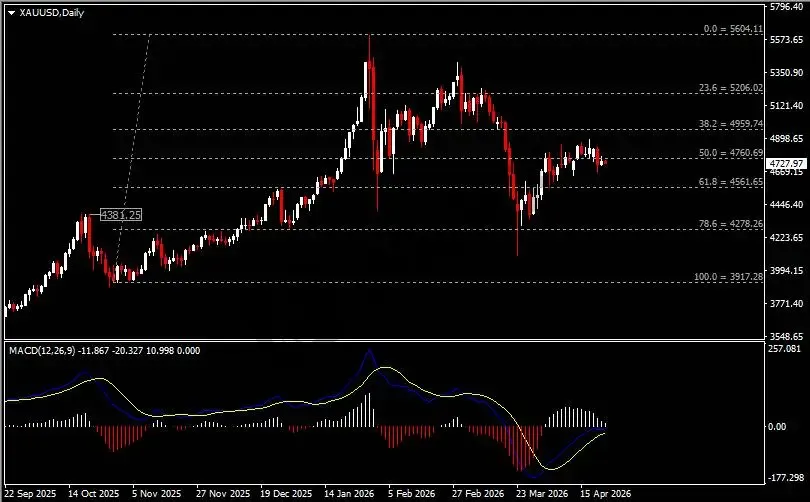Select the 38.2 = 4959.74 Fibonacci level

coord(730,124)
